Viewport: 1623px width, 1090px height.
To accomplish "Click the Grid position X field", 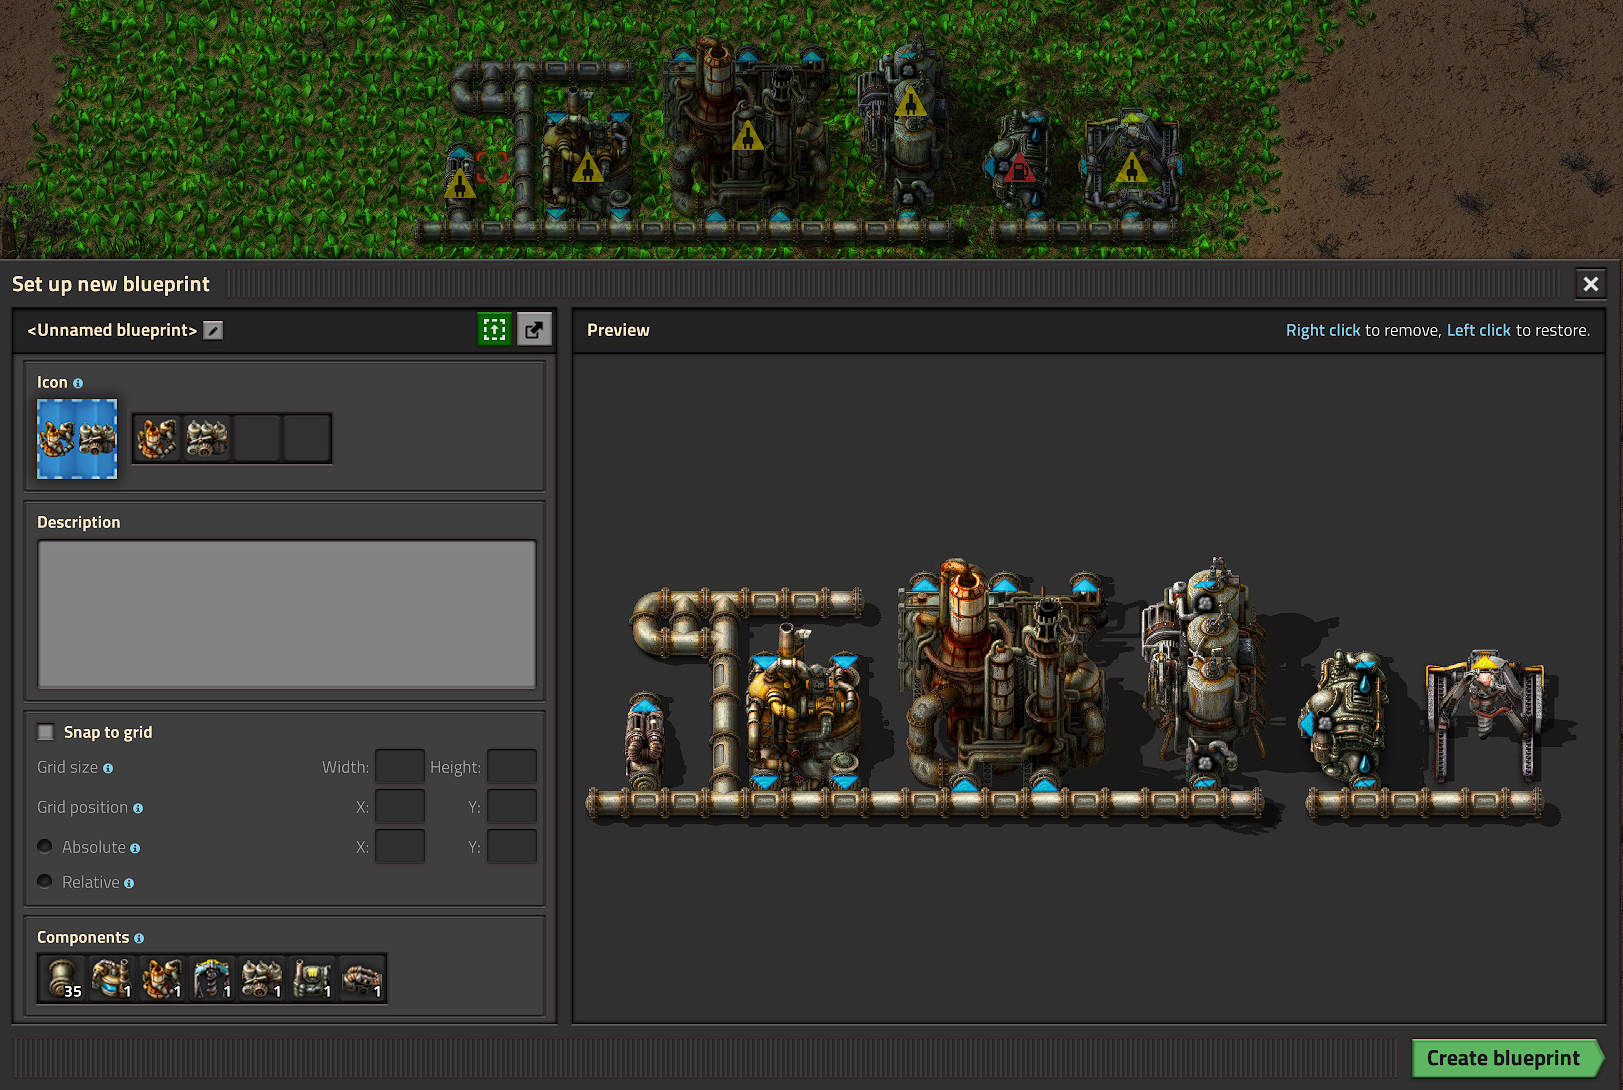I will (x=400, y=806).
